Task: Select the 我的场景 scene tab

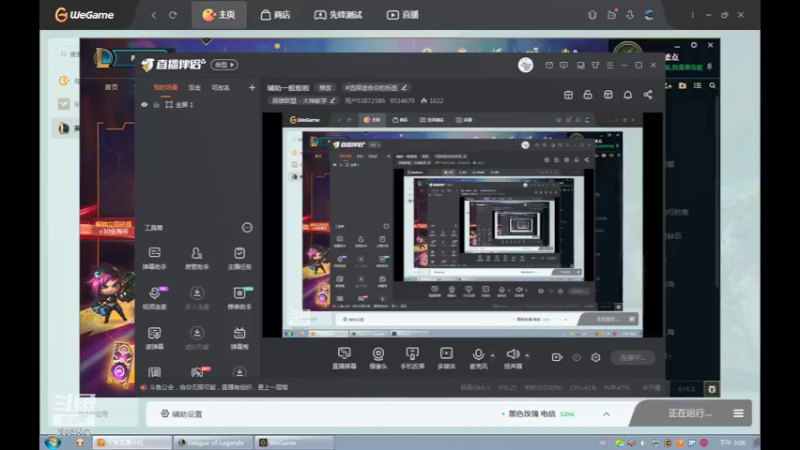Action: click(166, 88)
